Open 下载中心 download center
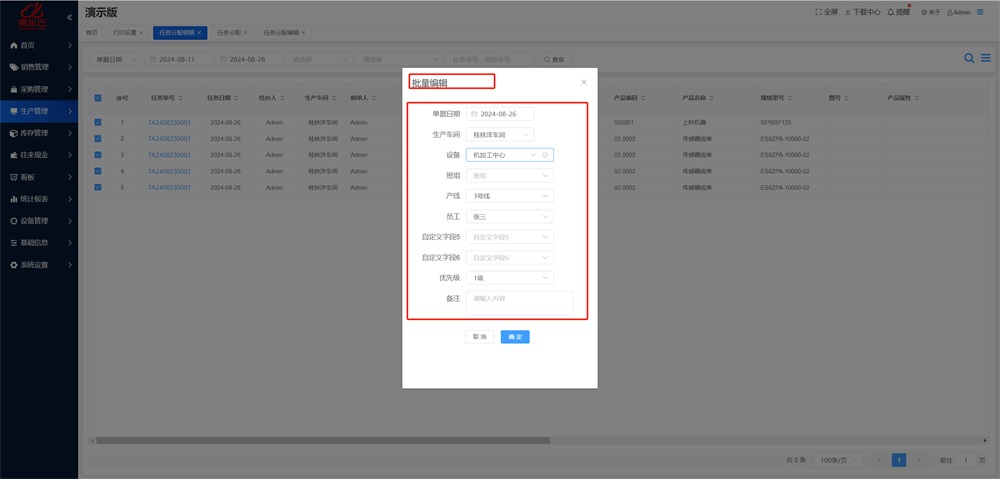Screen dimensions: 1000x479 point(862,12)
